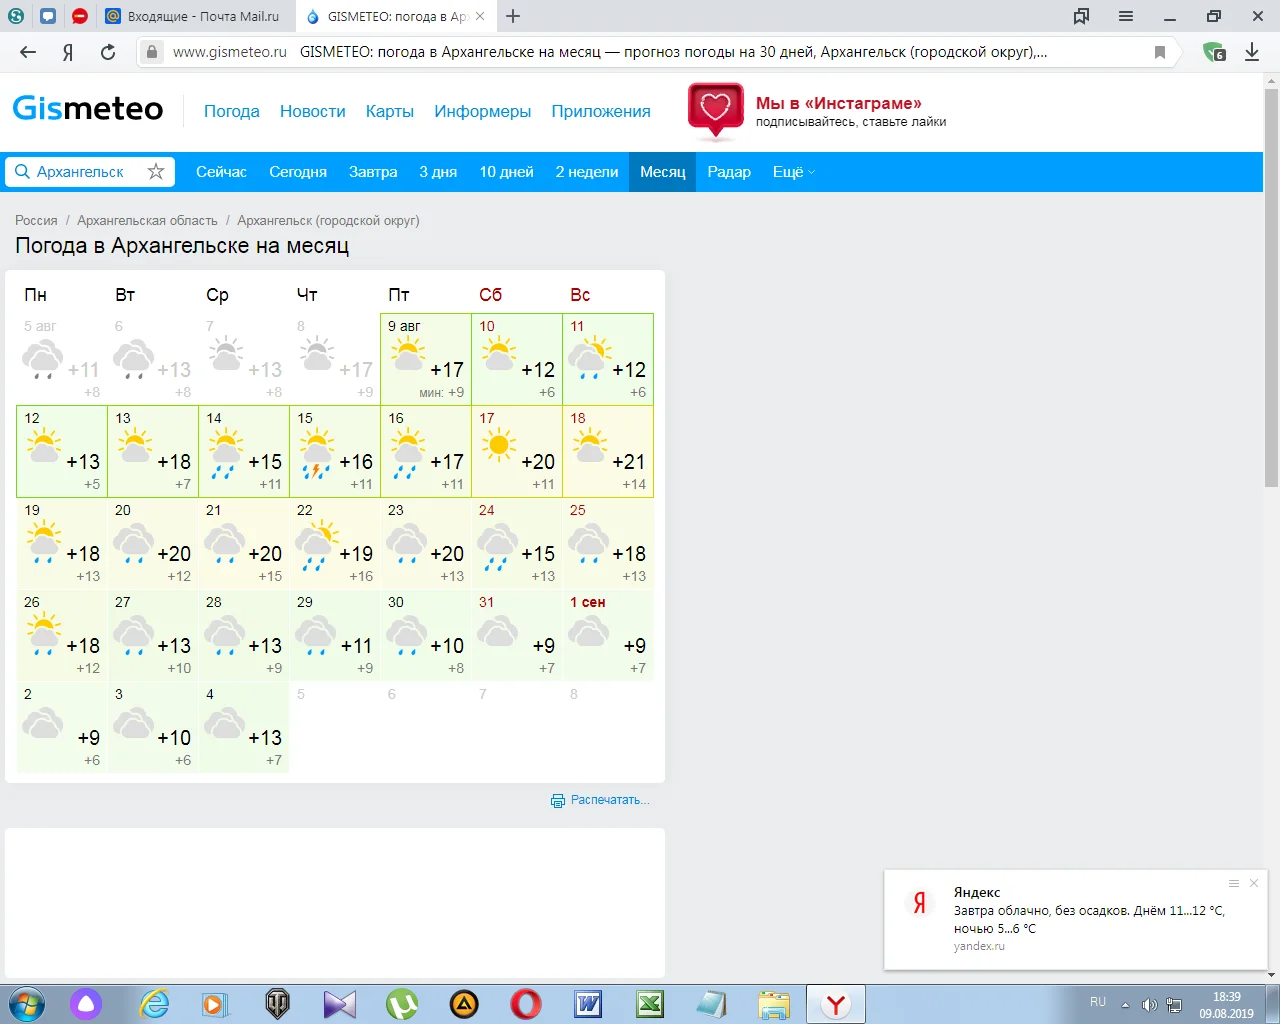This screenshot has height=1024, width=1280.
Task: Open the Радар tab
Action: [729, 172]
